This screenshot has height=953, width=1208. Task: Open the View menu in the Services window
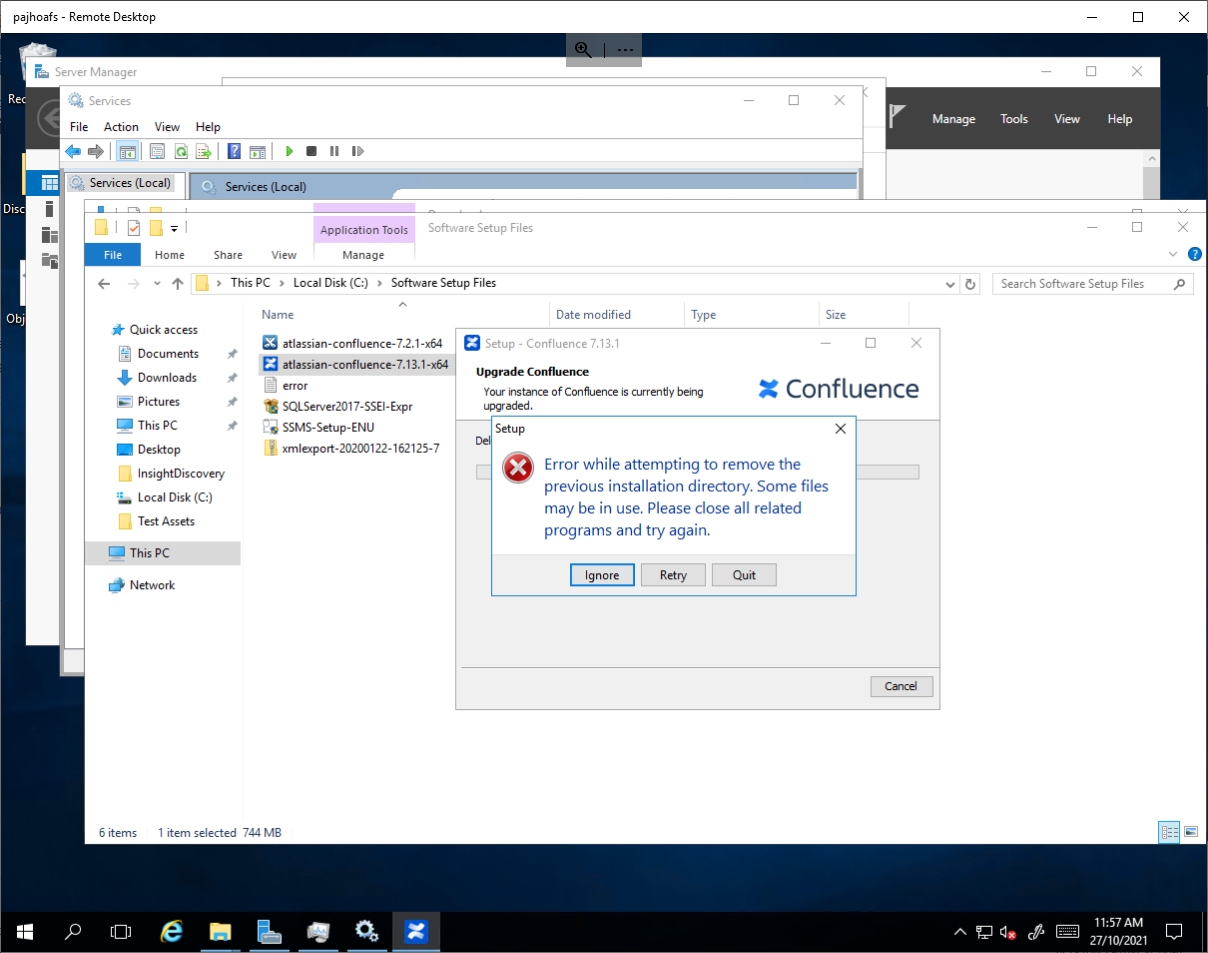coord(167,127)
